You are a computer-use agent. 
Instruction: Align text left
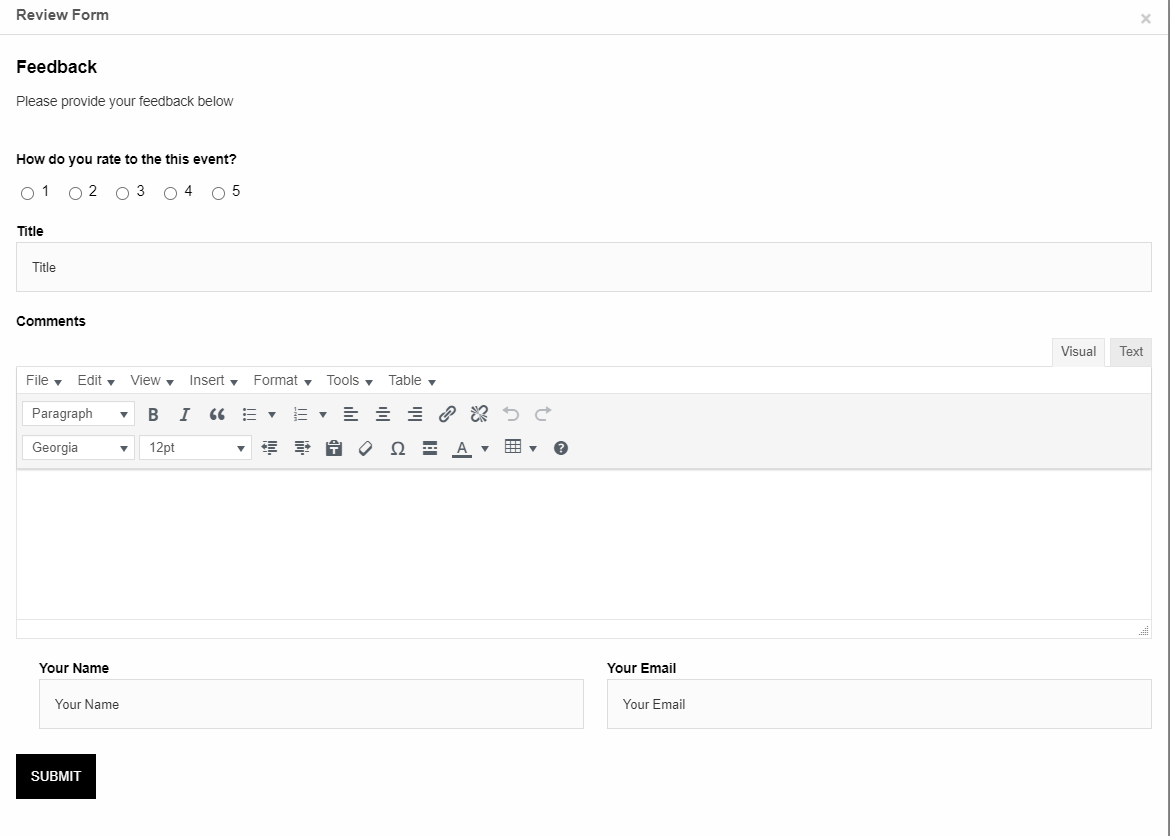[x=351, y=414]
